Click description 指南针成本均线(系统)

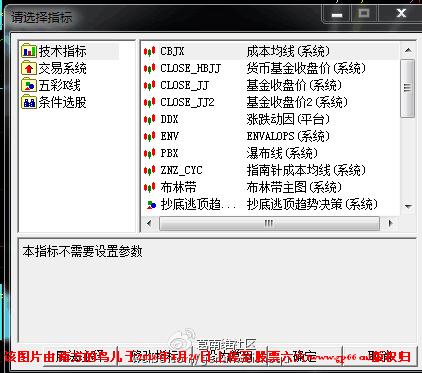coord(306,170)
